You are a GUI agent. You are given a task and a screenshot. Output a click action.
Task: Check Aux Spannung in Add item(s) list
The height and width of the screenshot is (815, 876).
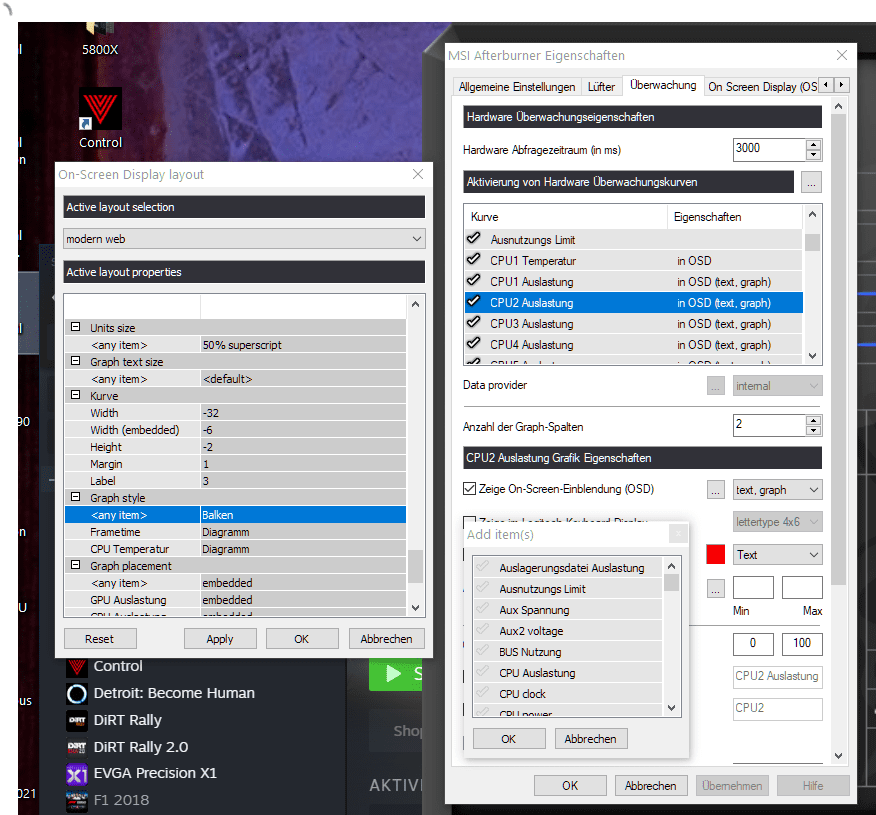(483, 609)
